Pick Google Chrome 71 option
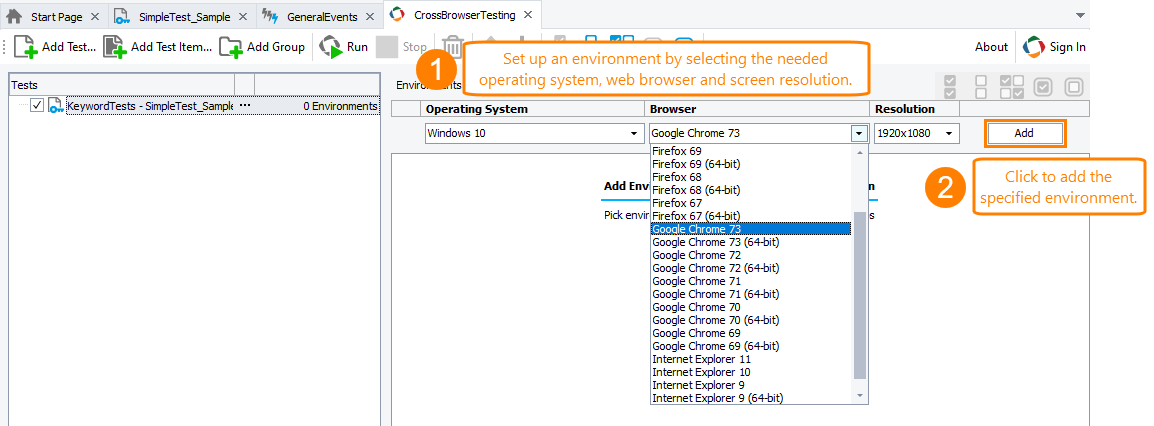Screen dimensions: 1154x426 (x=751, y=281)
